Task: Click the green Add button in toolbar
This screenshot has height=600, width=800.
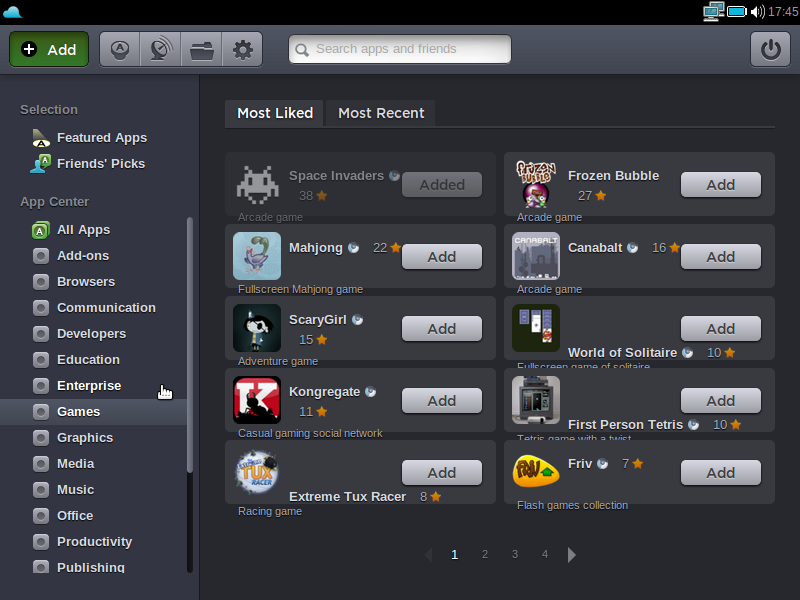Action: click(49, 49)
